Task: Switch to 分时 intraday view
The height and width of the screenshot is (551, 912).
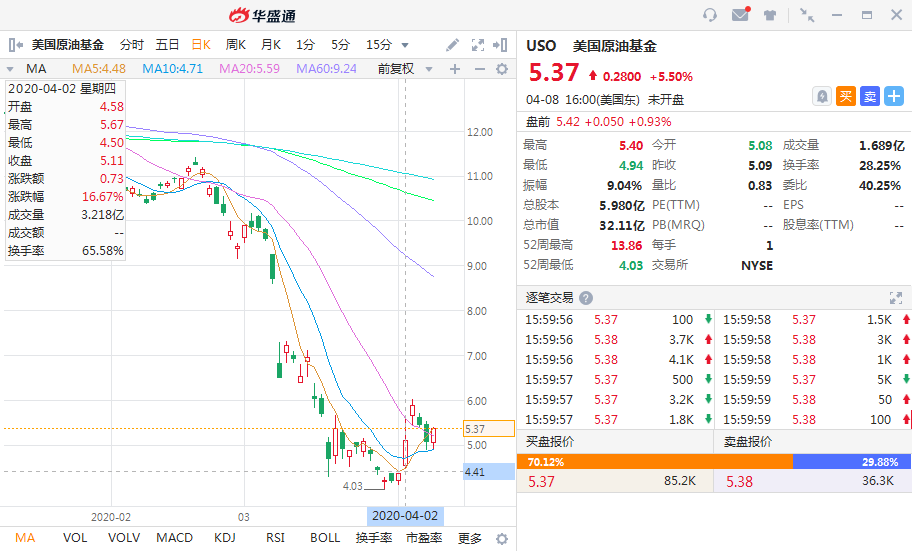Action: click(131, 45)
